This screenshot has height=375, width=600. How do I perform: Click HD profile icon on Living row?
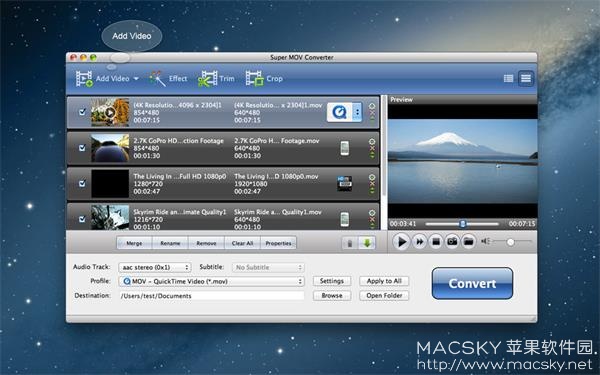(344, 184)
